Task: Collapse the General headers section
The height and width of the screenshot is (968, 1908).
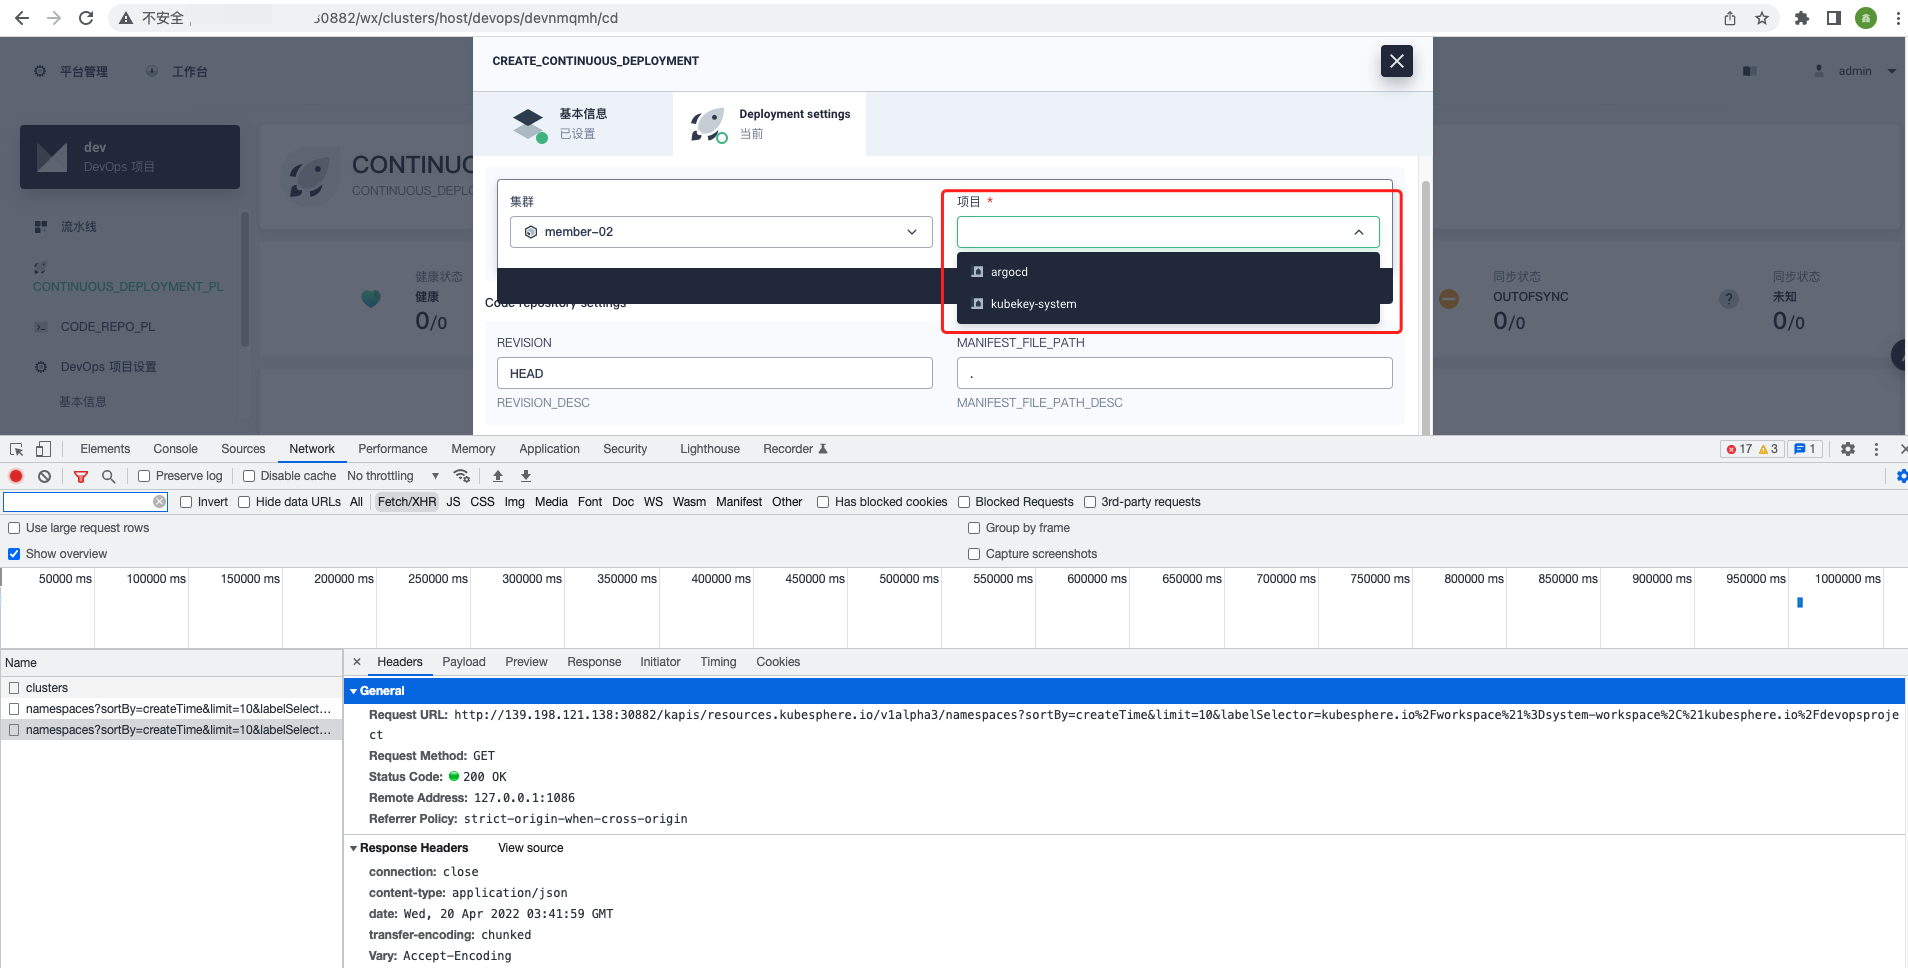Action: pyautogui.click(x=353, y=691)
